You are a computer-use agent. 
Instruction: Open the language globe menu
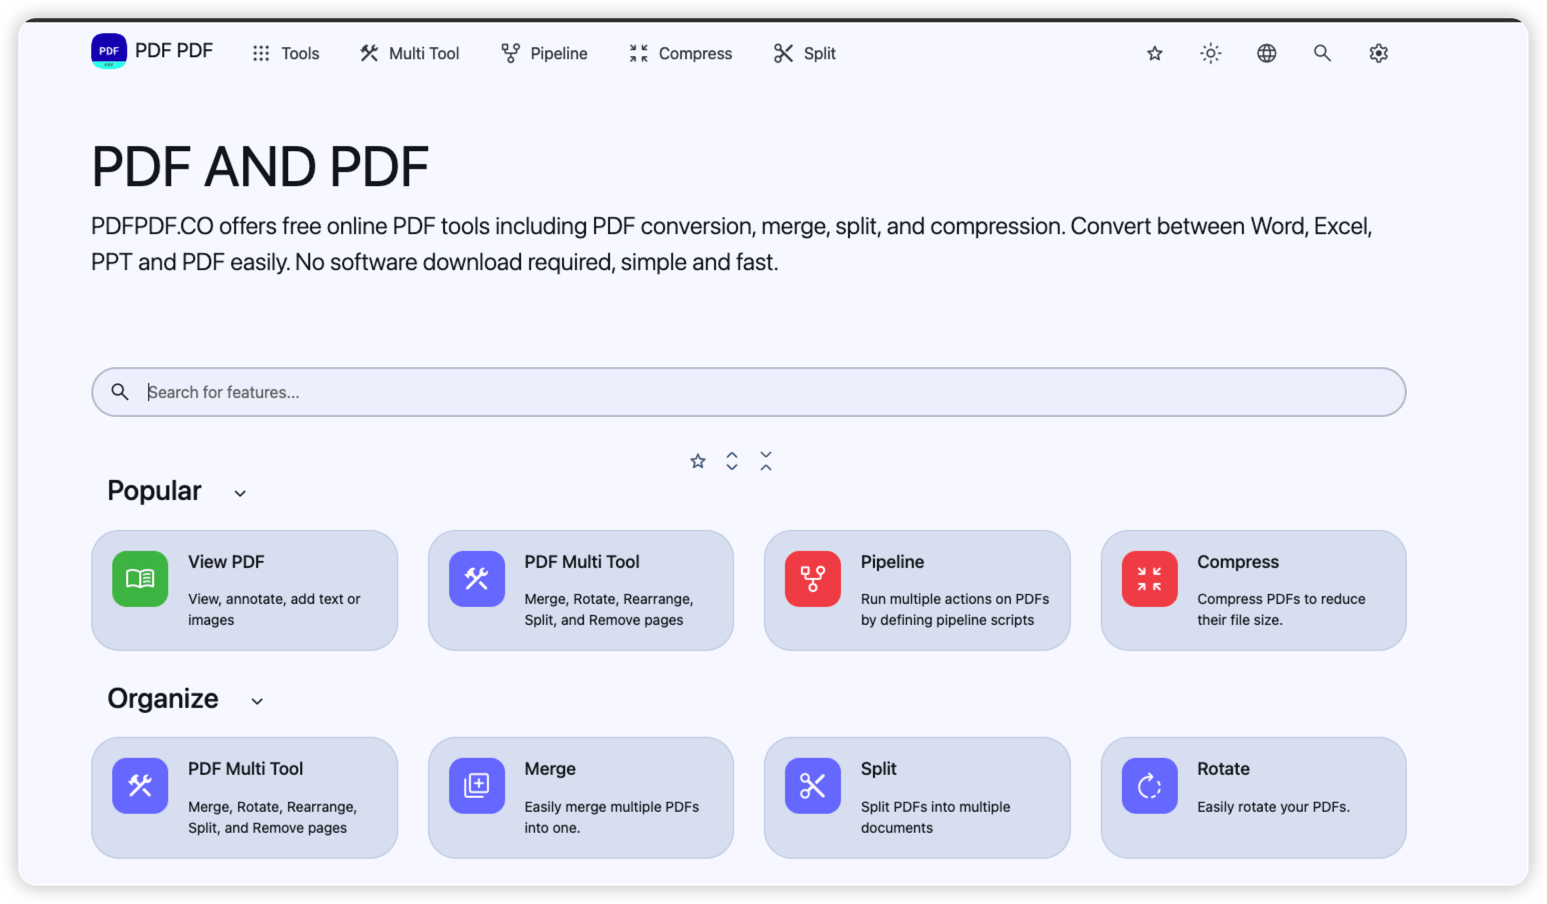tap(1267, 53)
